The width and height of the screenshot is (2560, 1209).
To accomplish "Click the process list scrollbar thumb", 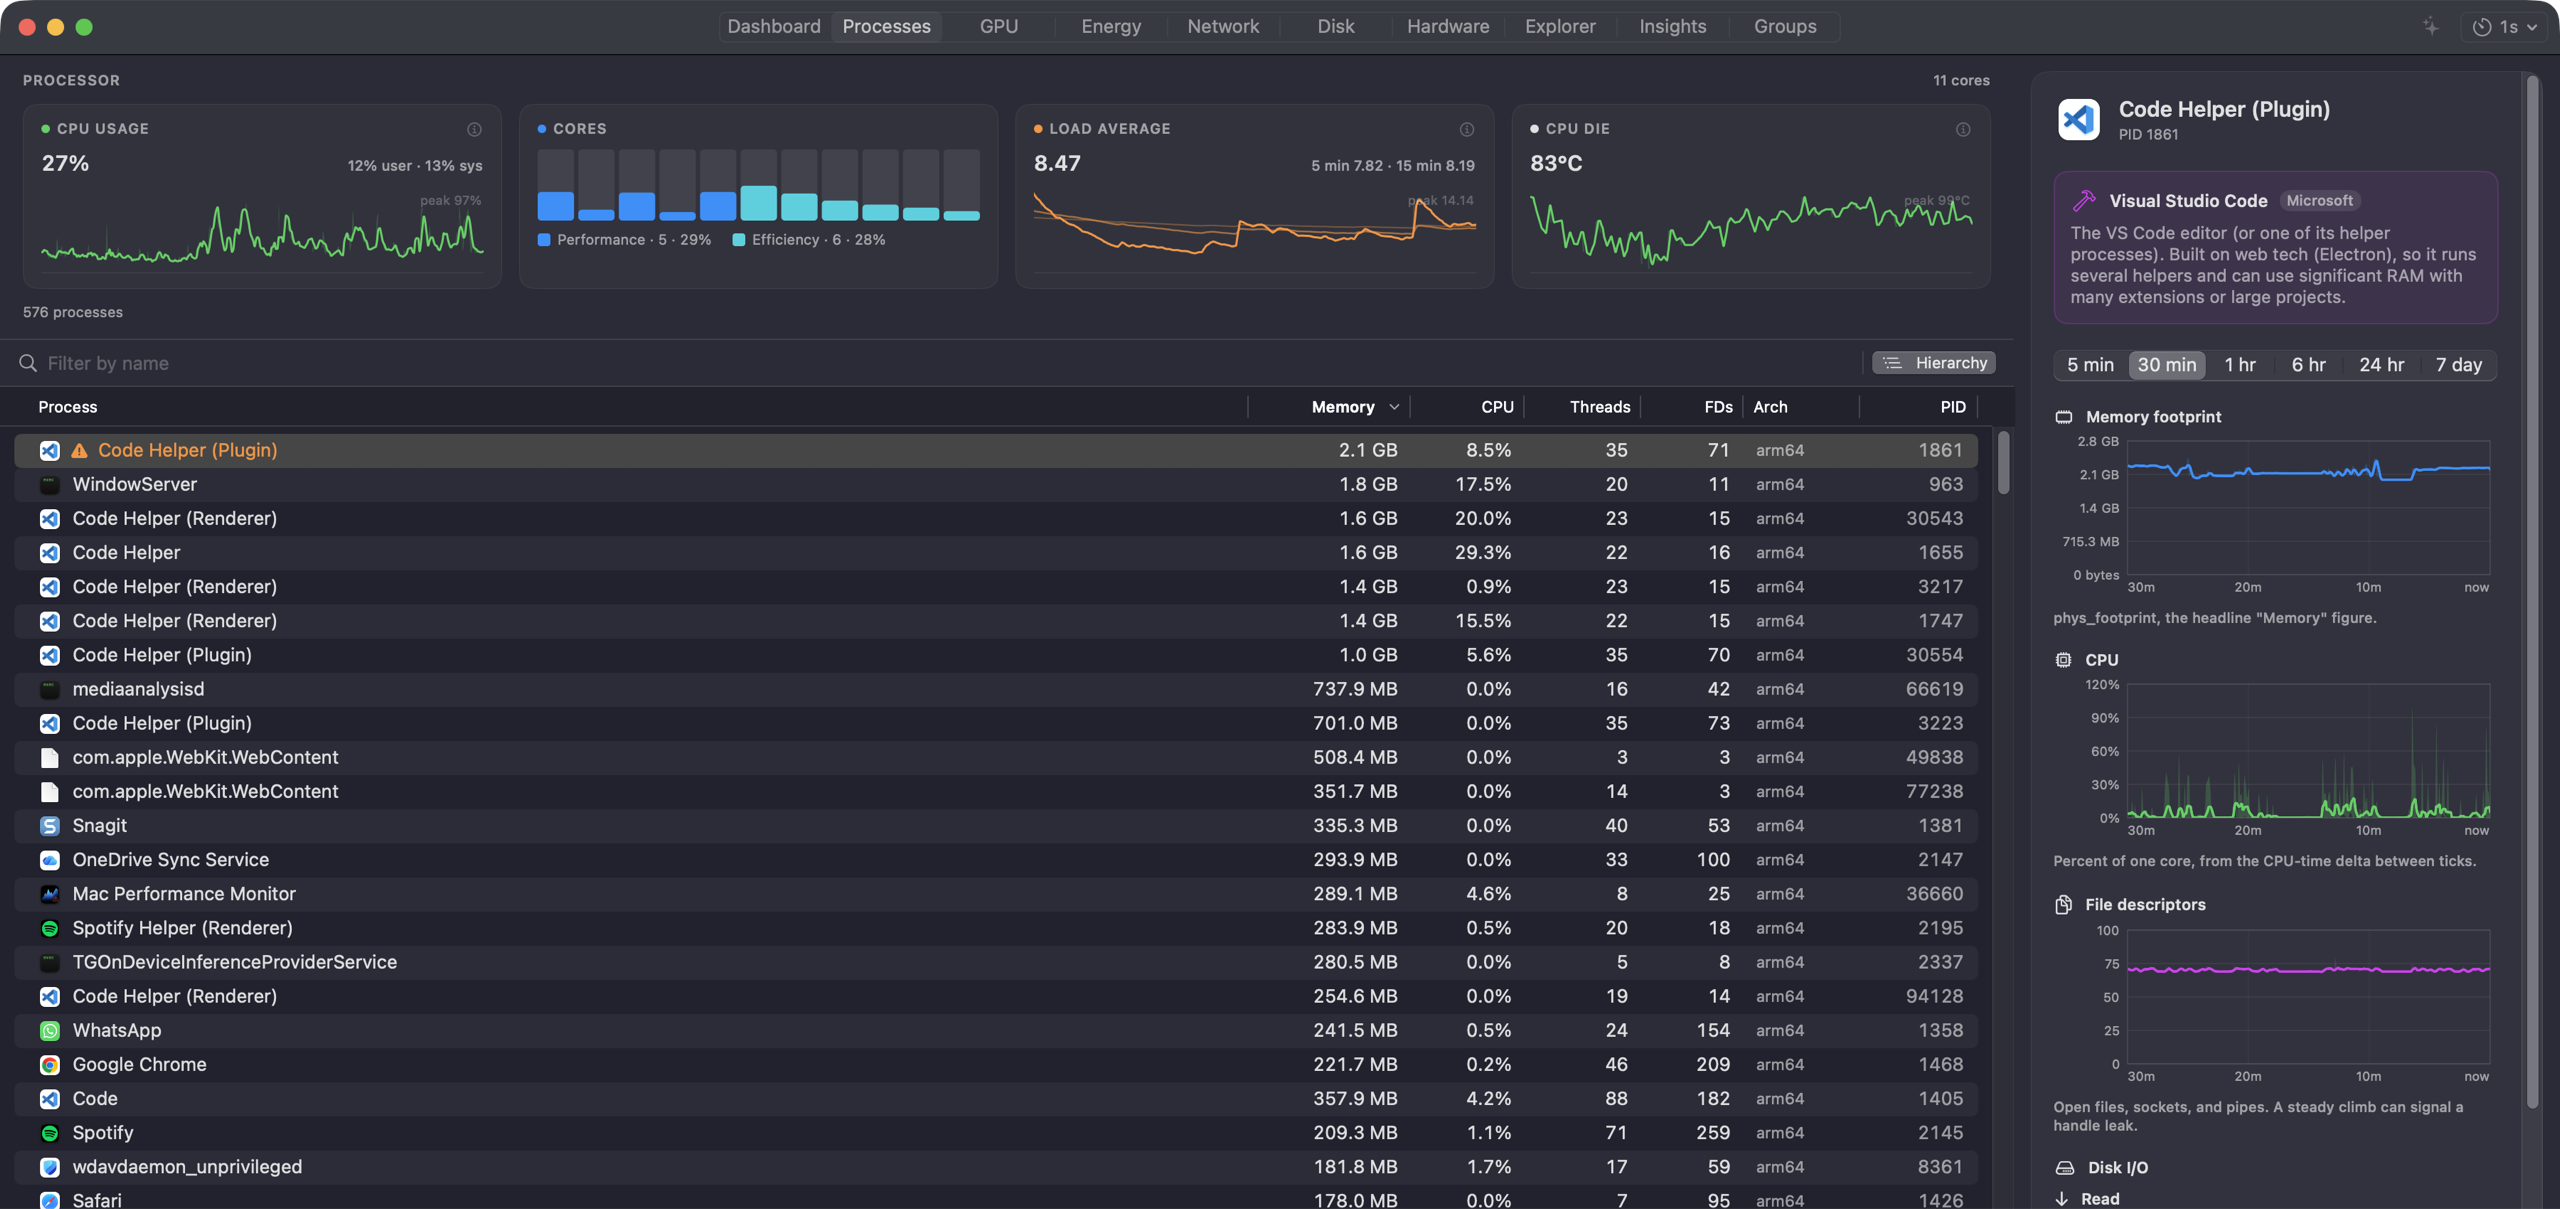I will coord(2003,463).
